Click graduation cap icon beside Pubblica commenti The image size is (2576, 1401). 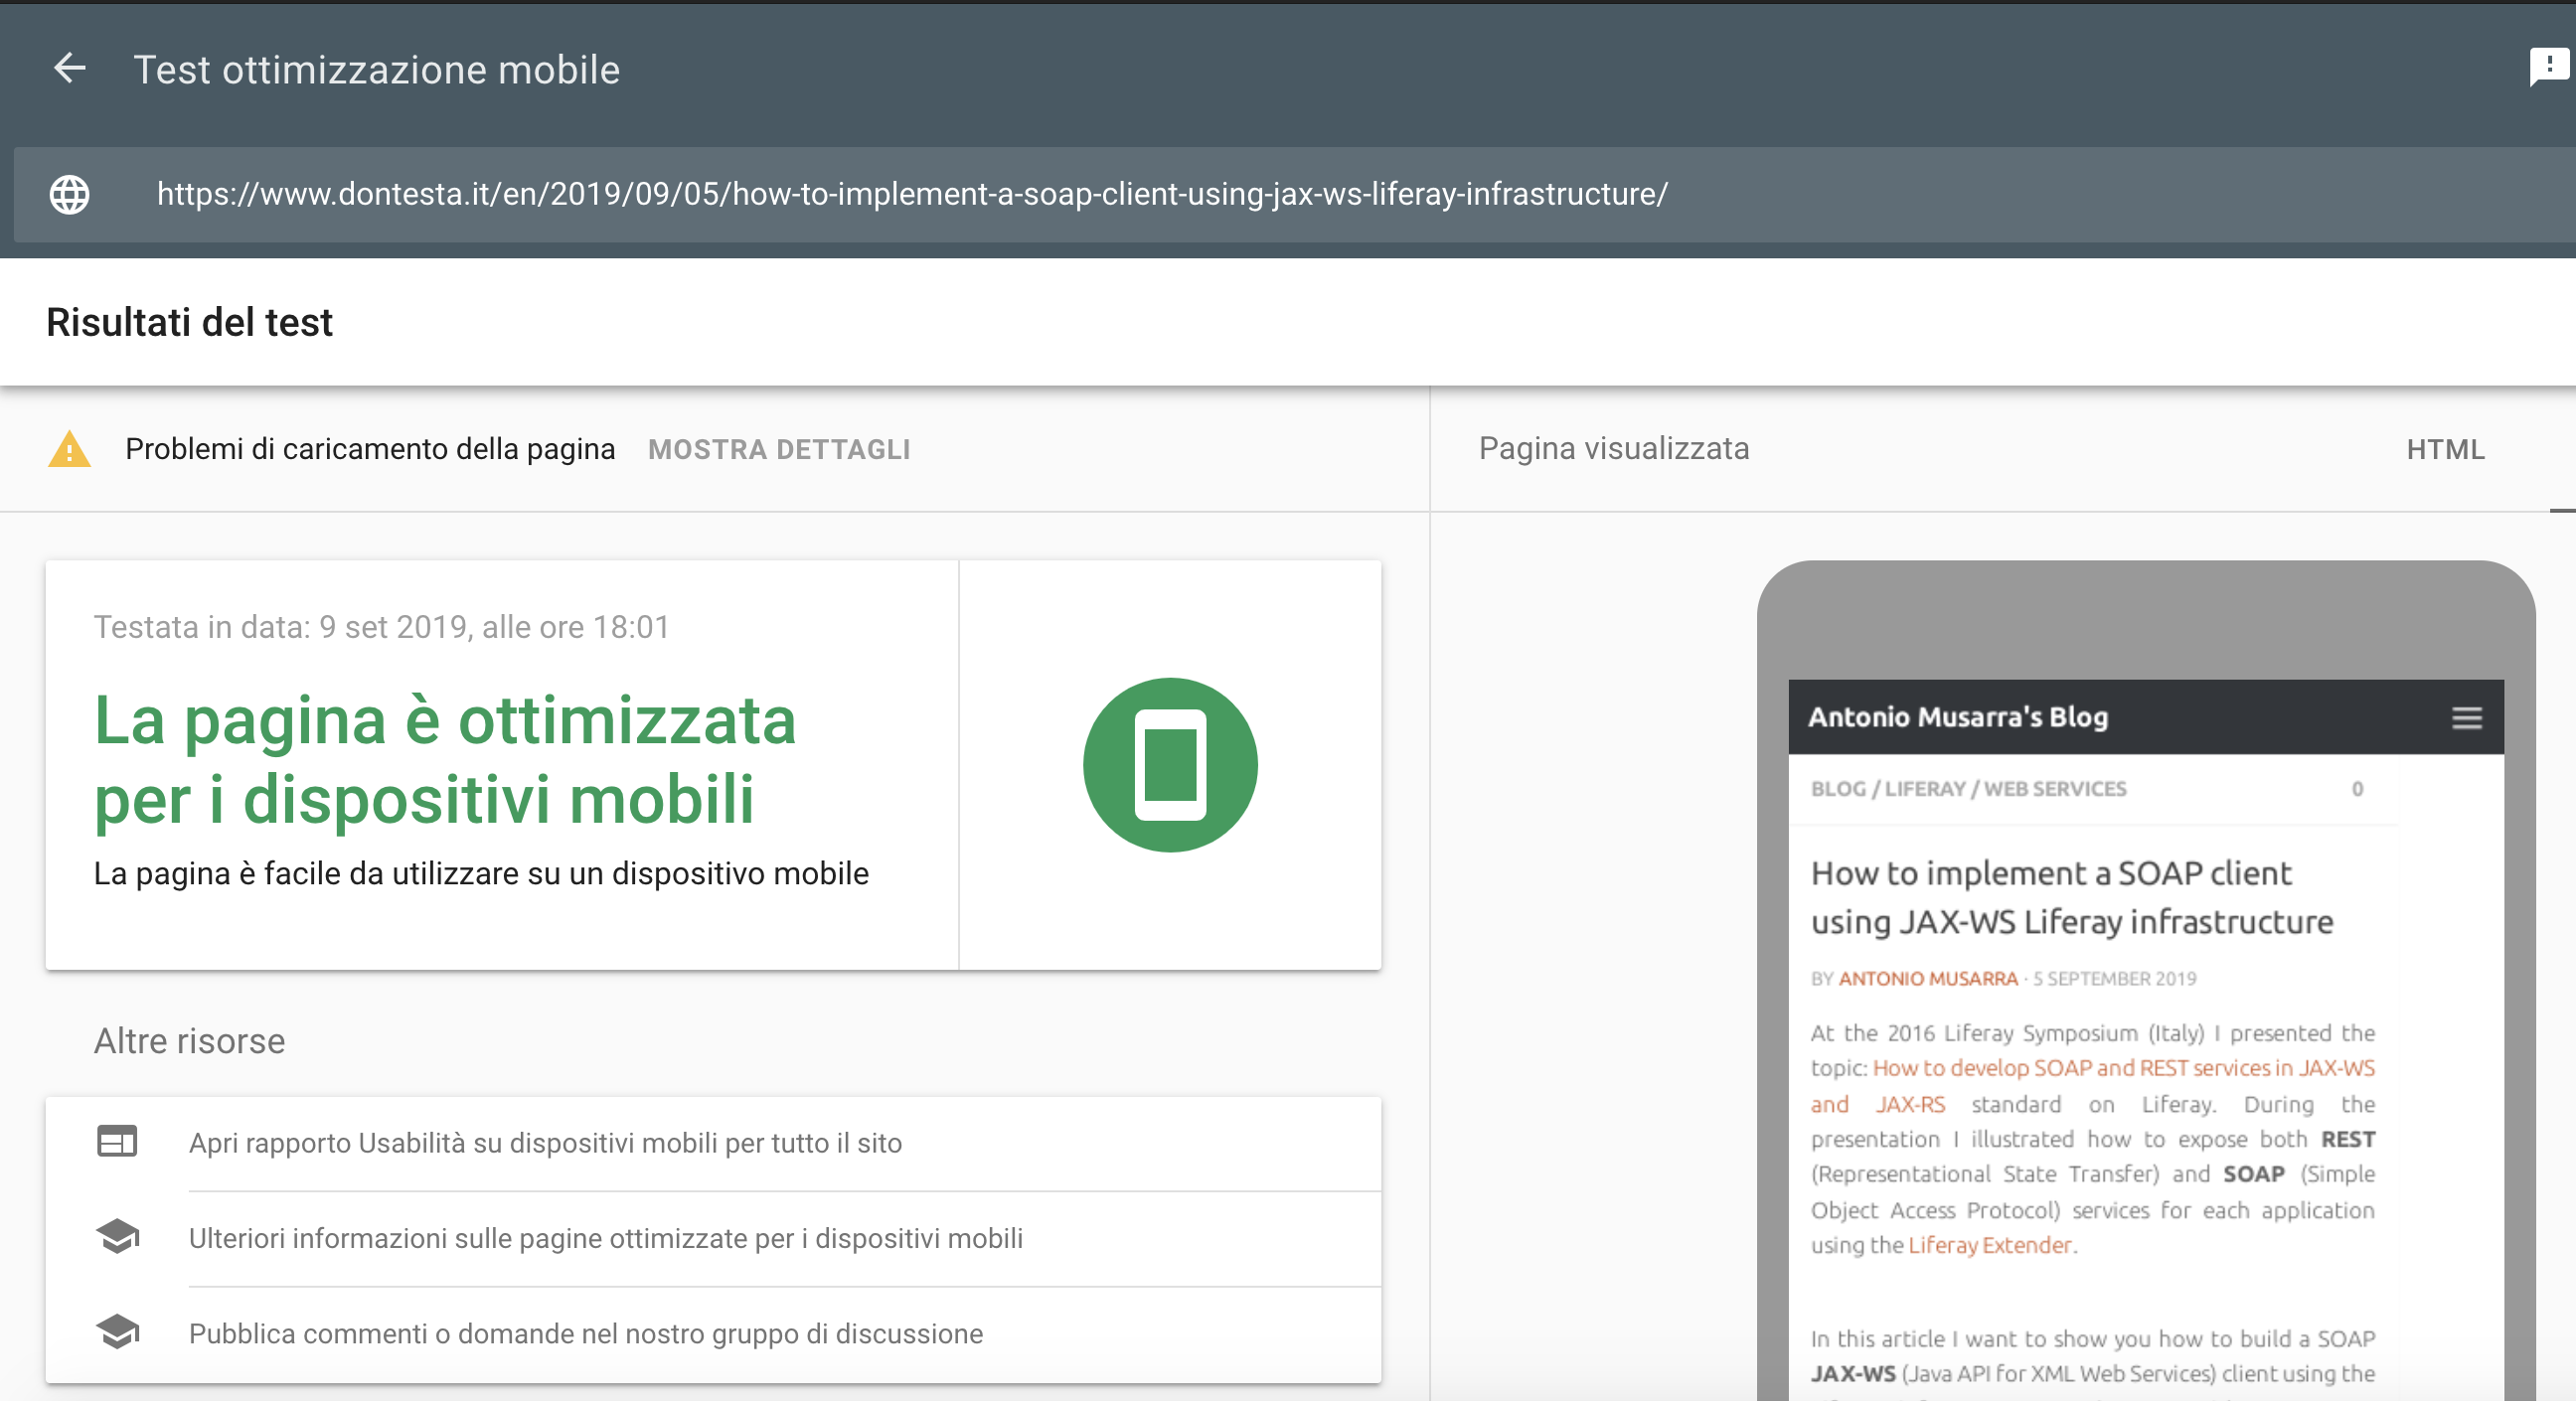click(x=117, y=1332)
